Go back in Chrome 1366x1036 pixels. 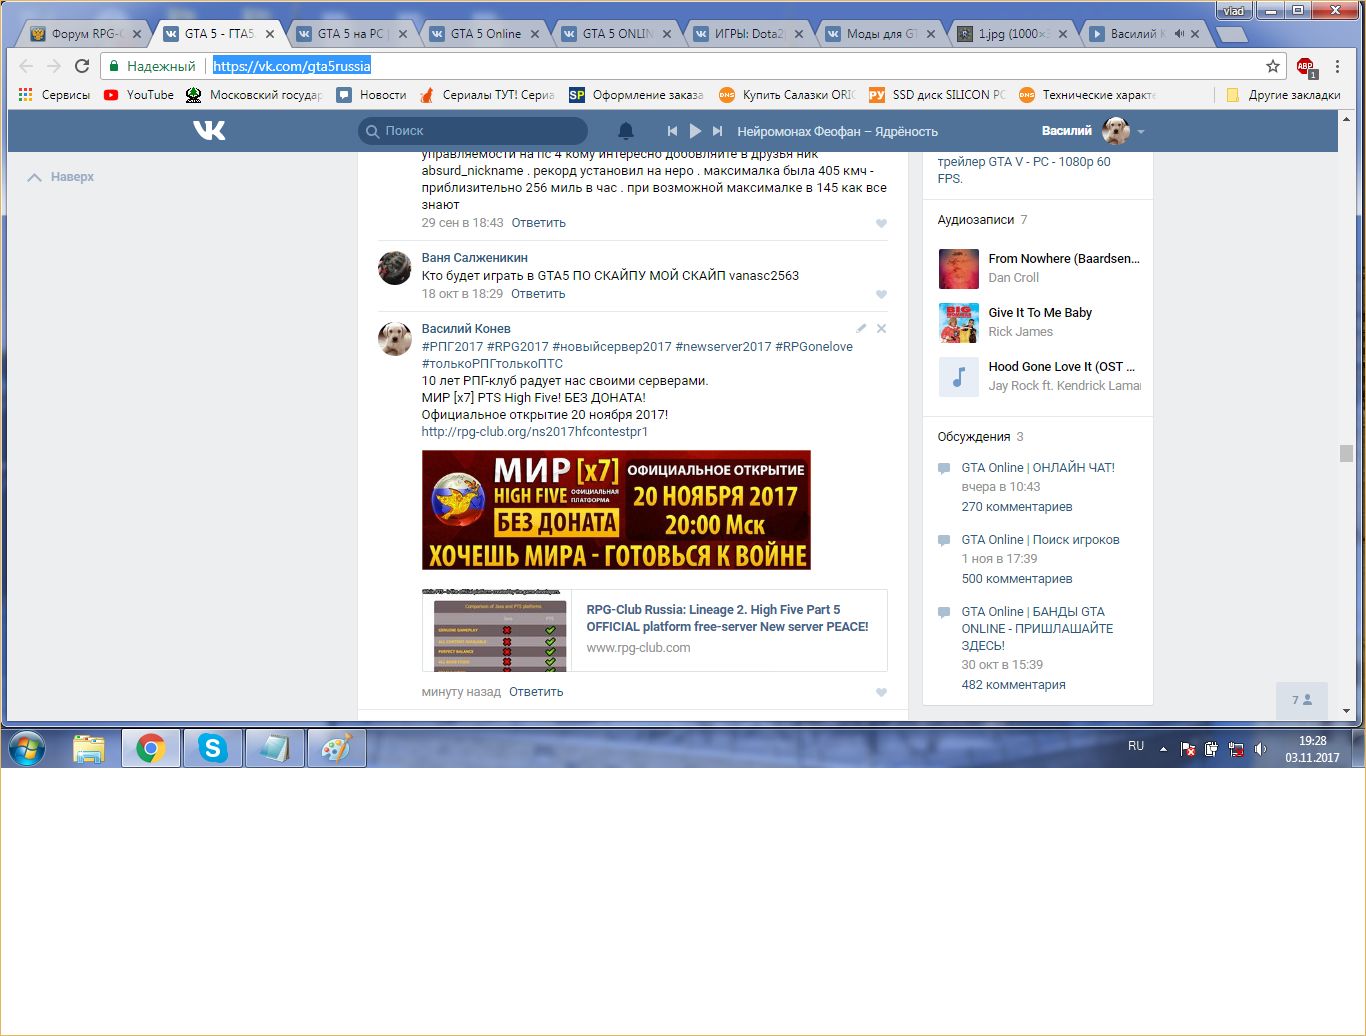point(26,66)
